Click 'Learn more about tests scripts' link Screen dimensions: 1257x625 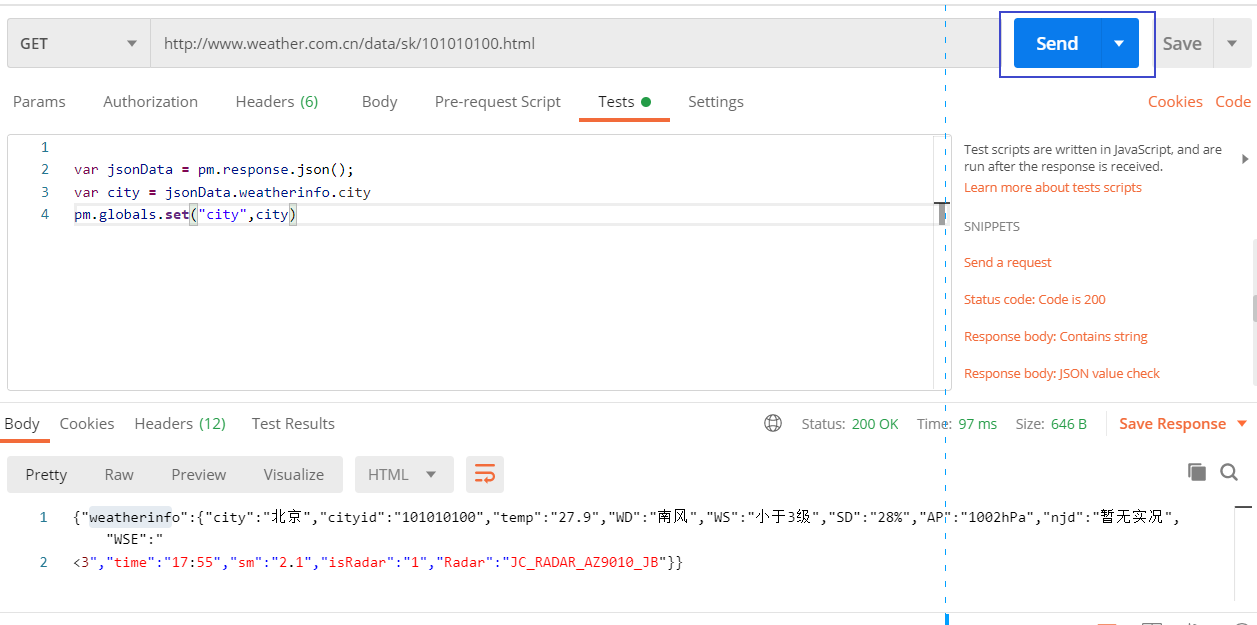1052,188
